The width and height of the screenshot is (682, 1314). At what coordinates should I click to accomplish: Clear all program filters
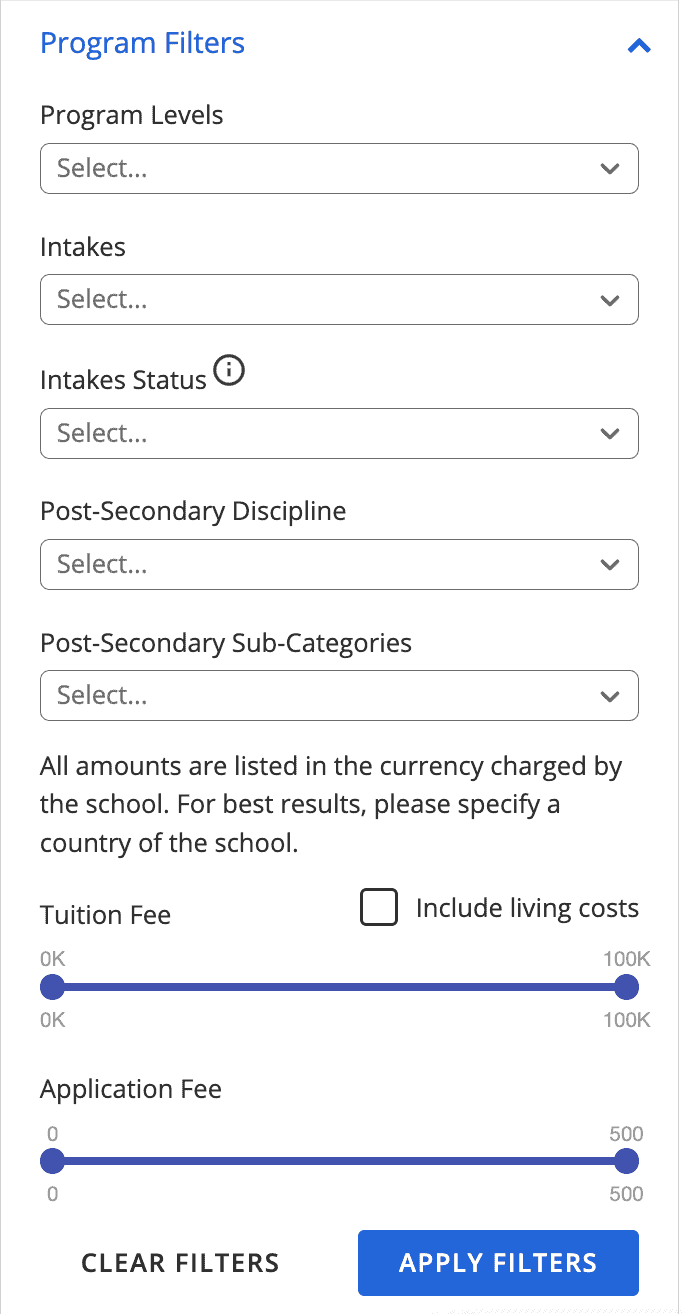pyautogui.click(x=180, y=1262)
